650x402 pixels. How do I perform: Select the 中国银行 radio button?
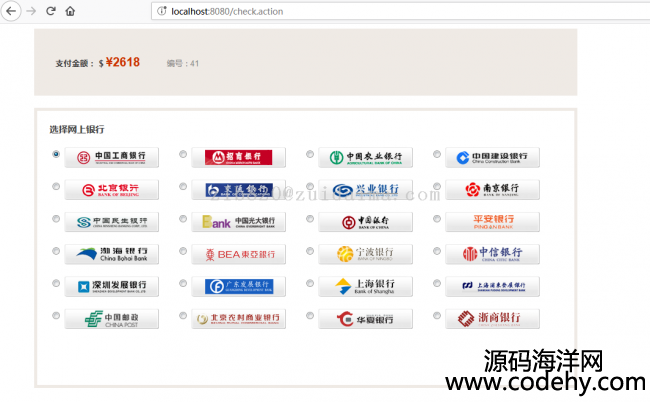[310, 219]
